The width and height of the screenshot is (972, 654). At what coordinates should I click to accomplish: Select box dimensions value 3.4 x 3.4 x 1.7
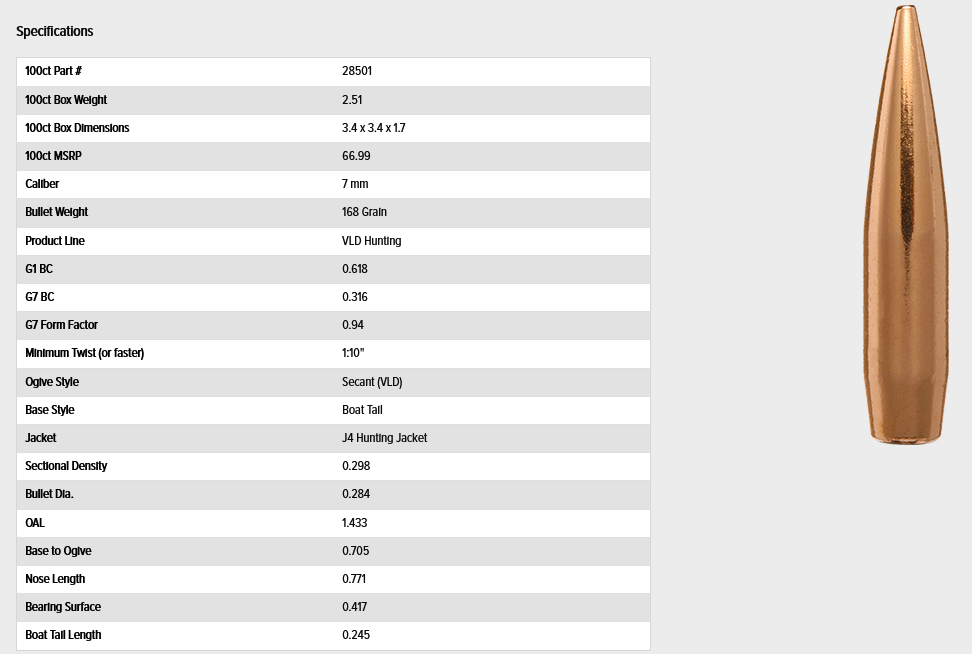(373, 128)
